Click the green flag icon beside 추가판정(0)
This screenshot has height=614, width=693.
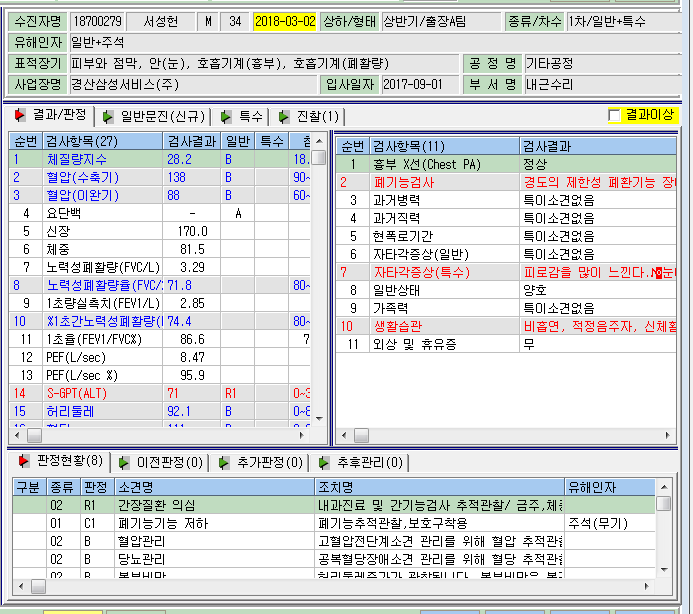tap(224, 463)
